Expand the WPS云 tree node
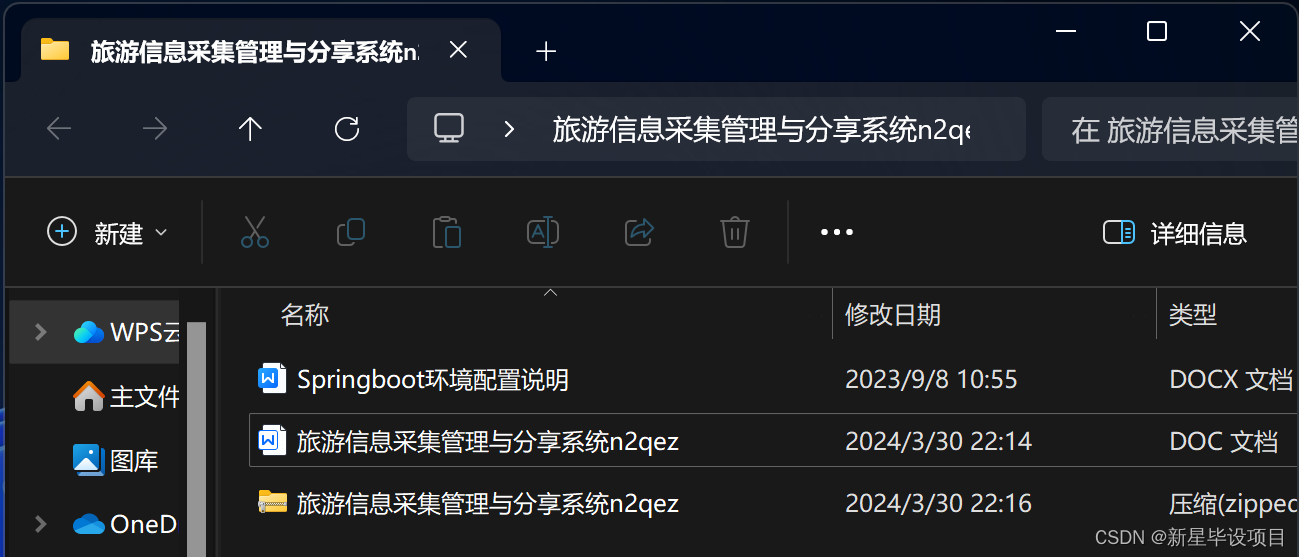 [40, 332]
